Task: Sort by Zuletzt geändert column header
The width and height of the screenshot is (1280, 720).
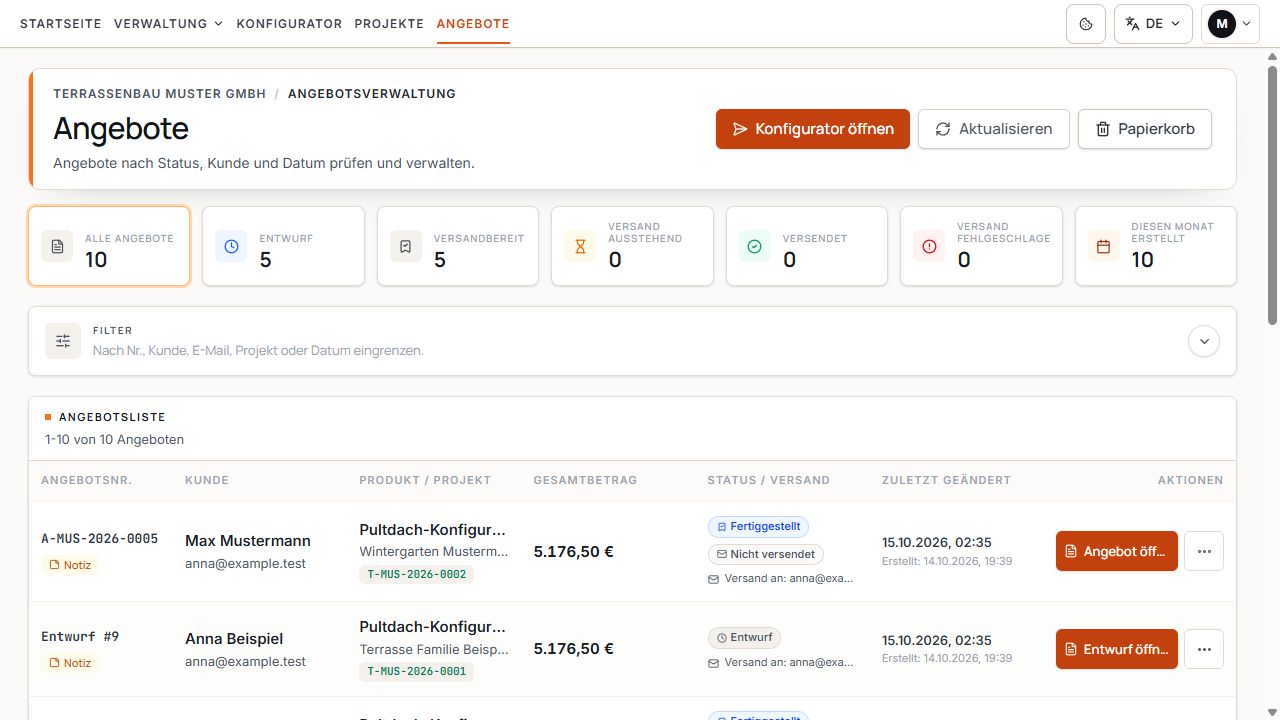Action: [x=946, y=480]
